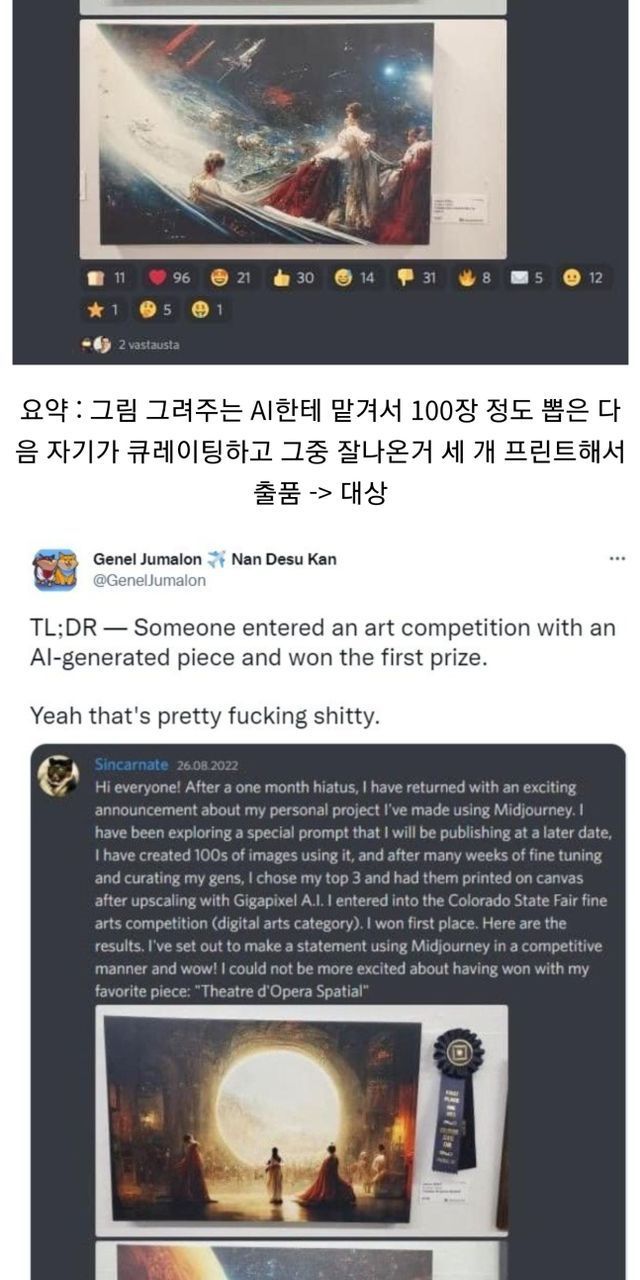Image resolution: width=640 pixels, height=1280 pixels.
Task: Click the bread reaction with 11
Action: coord(103,278)
